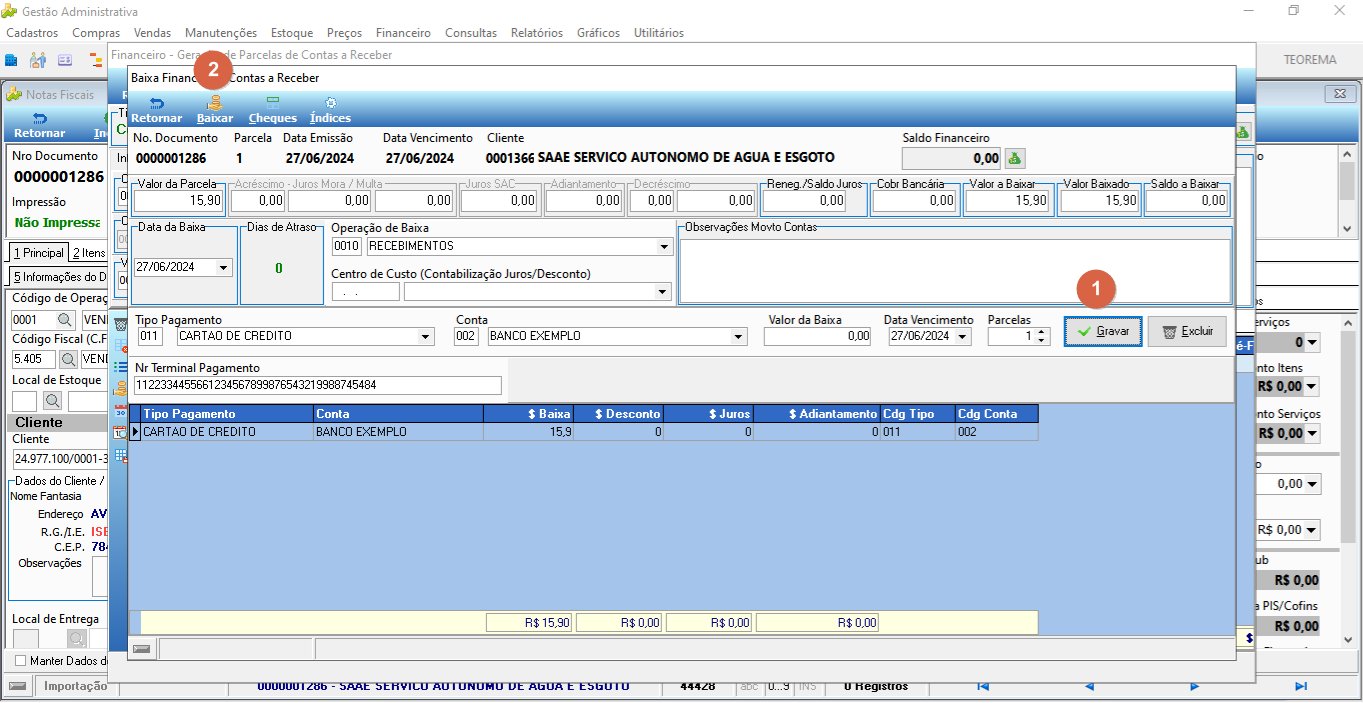Switch to the 2 Itens tab
This screenshot has height=703, width=1363.
pos(89,253)
